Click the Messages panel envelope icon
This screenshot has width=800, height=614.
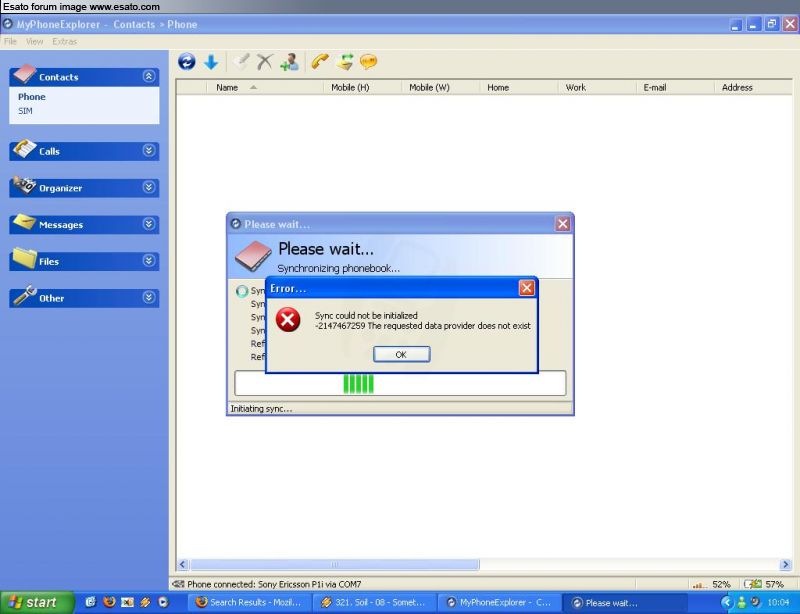tap(24, 222)
